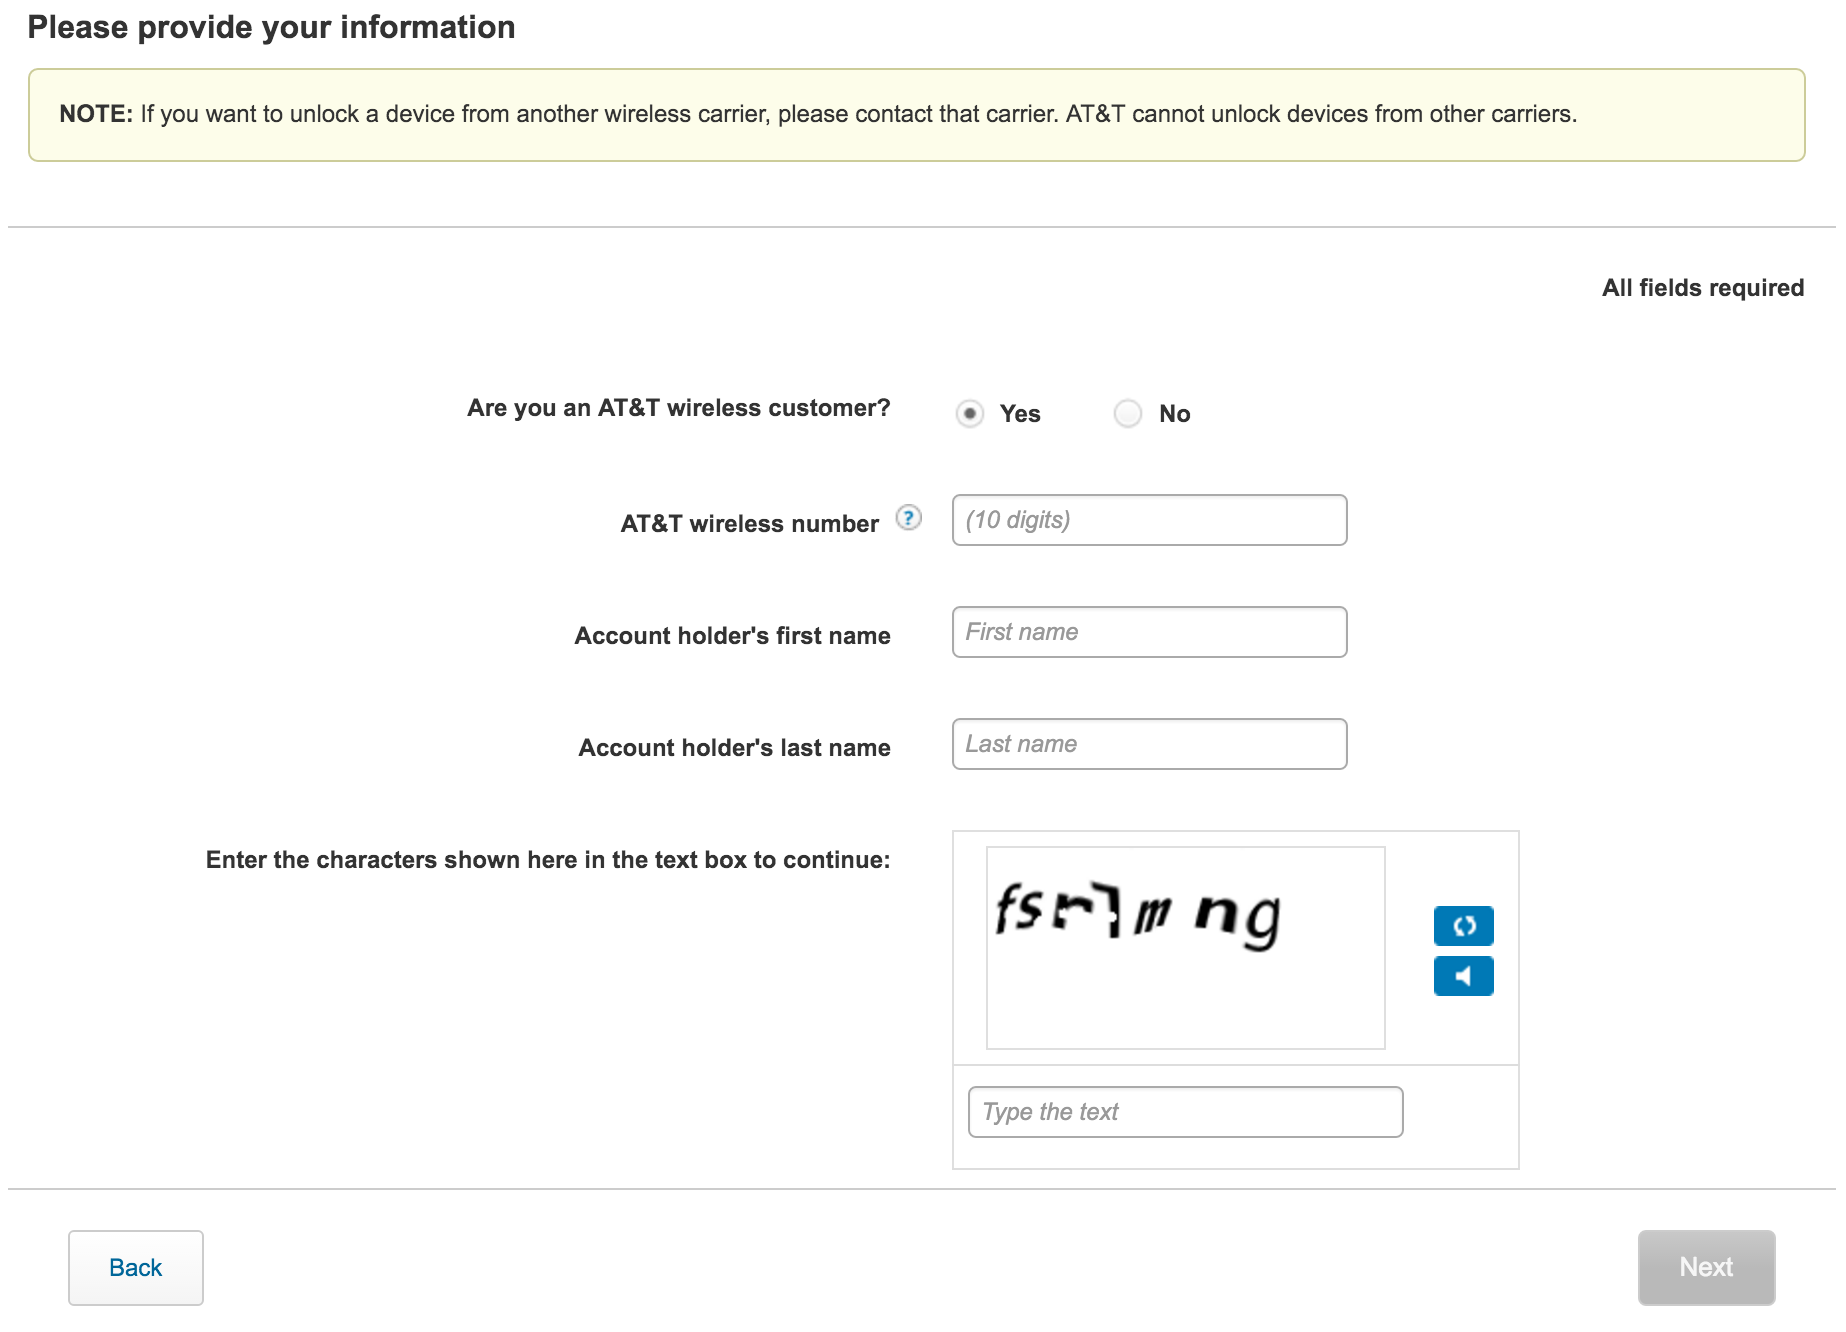Click the No option label
Screen dimensions: 1846x1332
[1174, 414]
